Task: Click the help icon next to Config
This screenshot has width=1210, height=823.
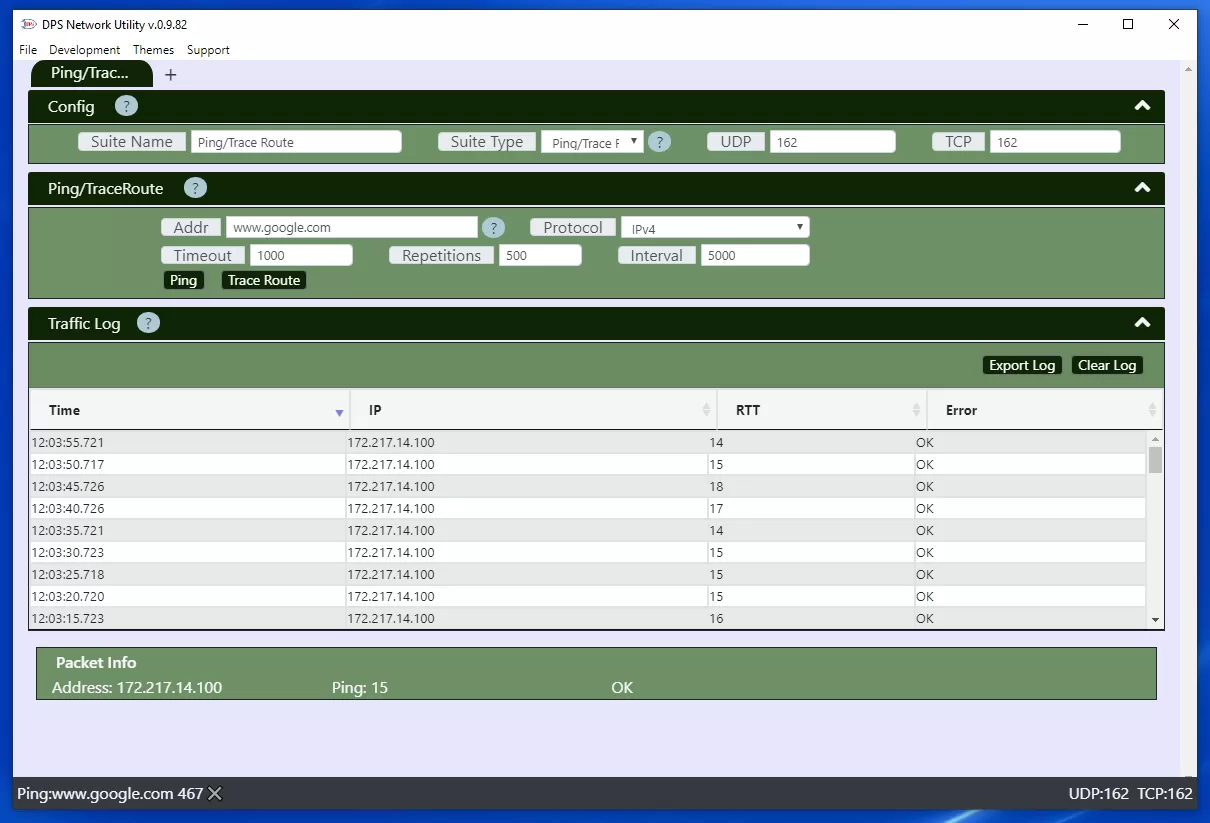Action: pyautogui.click(x=126, y=106)
